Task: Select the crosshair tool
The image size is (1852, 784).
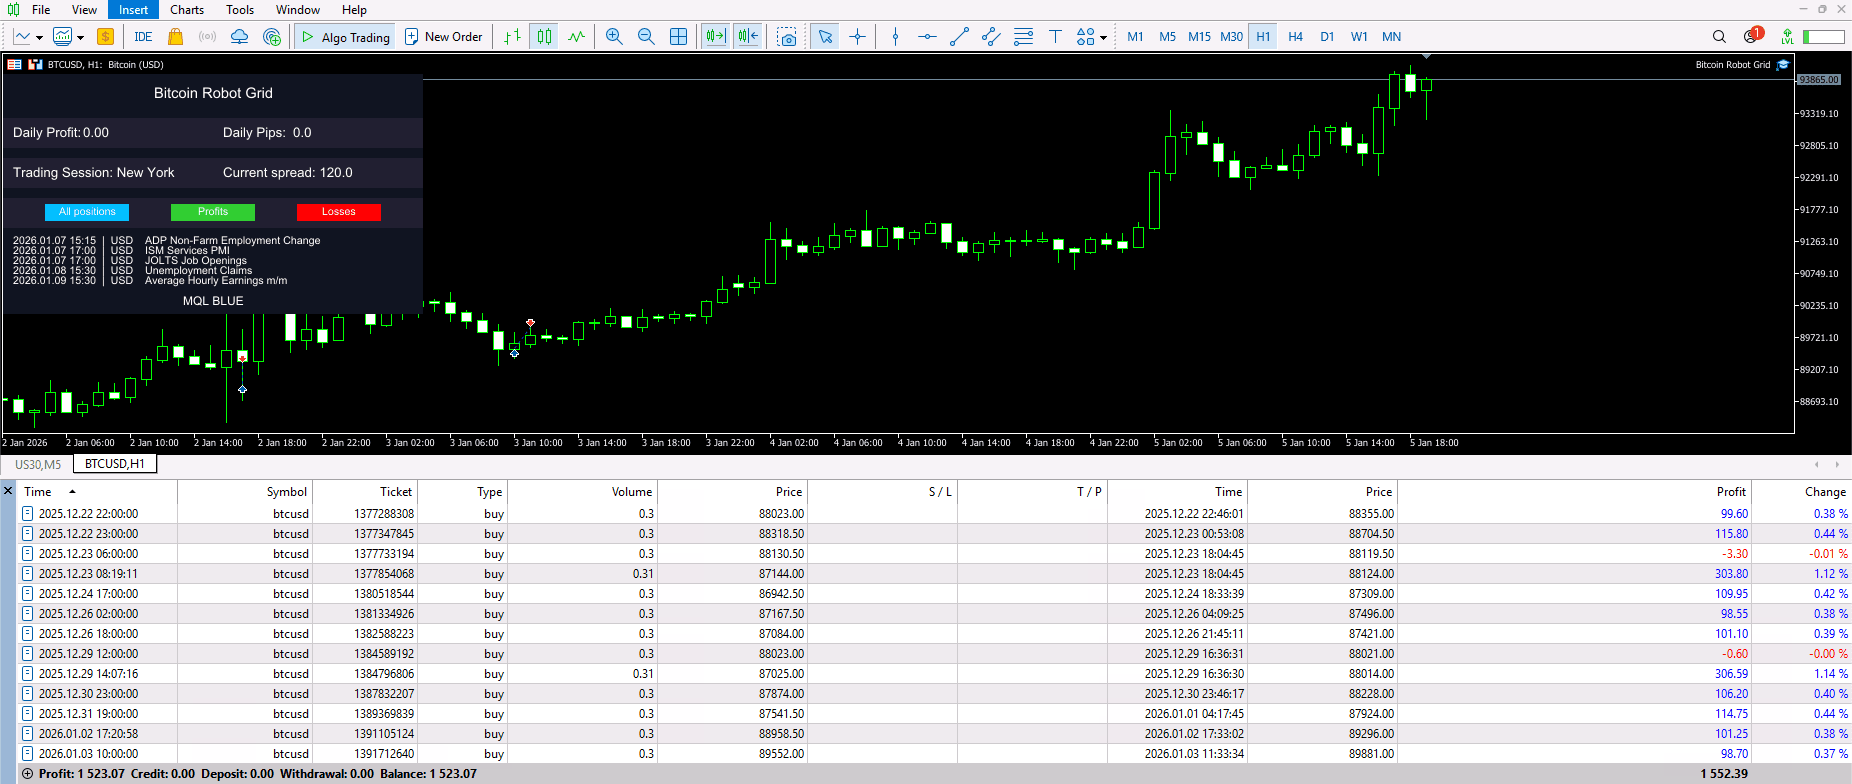Action: point(857,37)
